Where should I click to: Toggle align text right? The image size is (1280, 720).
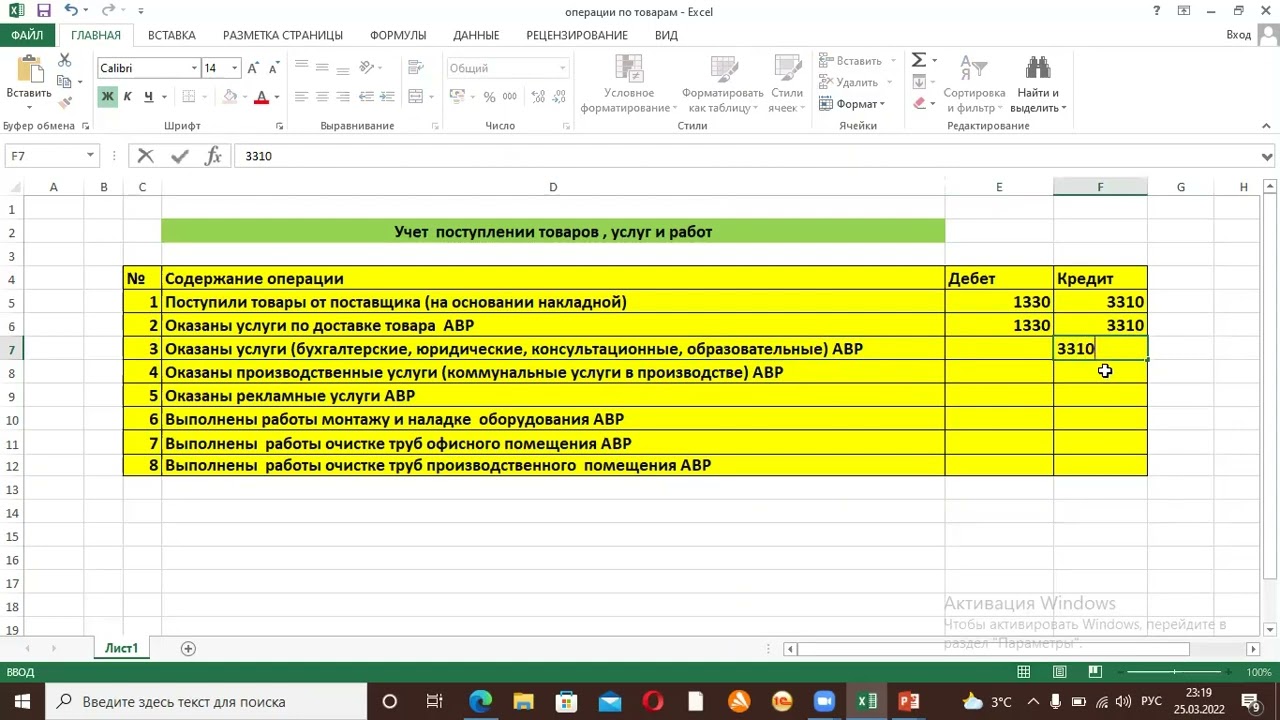point(343,97)
